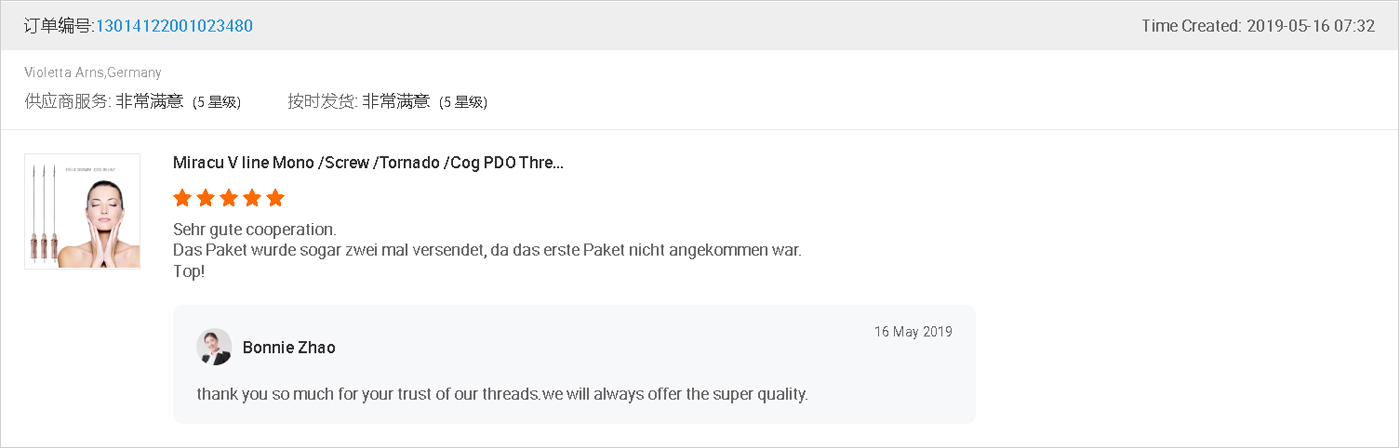The width and height of the screenshot is (1400, 448).
Task: Click the 'Top!' line of the review
Action: [189, 270]
